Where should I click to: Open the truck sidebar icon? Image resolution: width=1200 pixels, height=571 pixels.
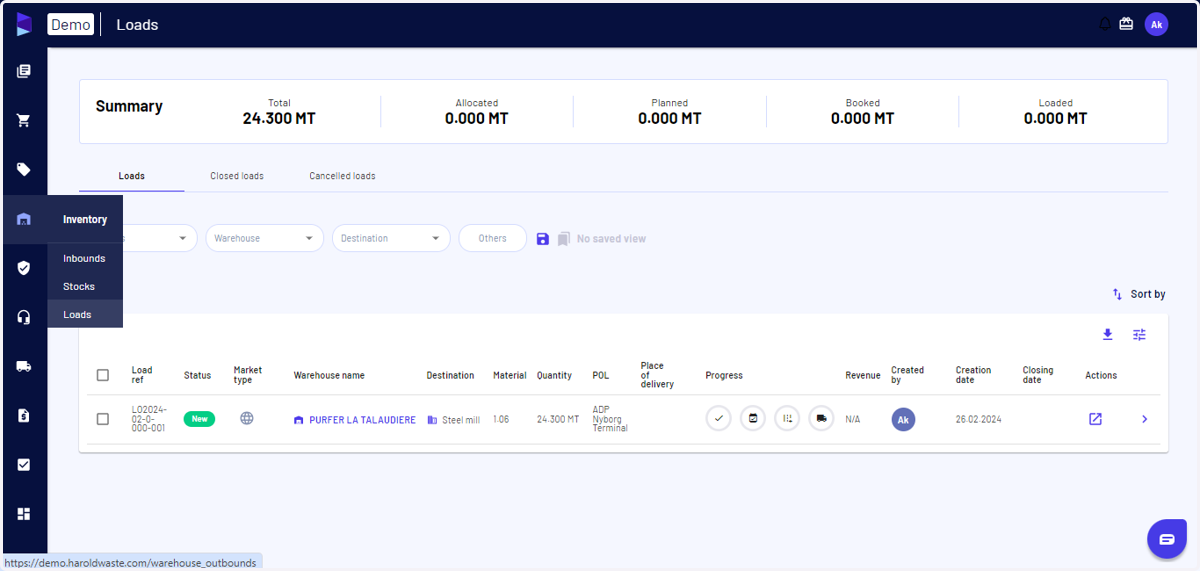24,366
